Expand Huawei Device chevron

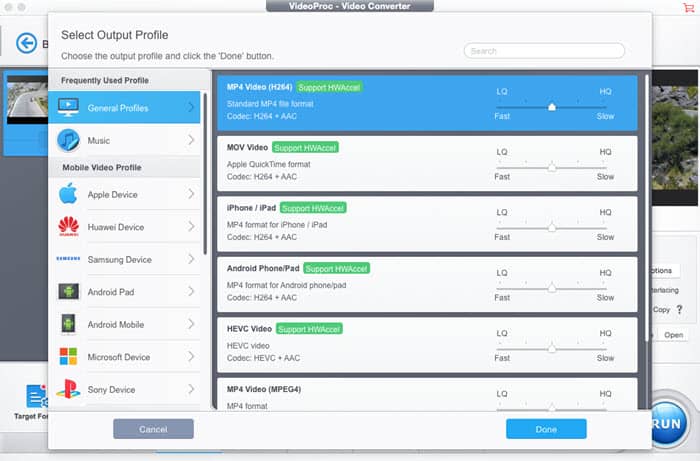point(191,226)
